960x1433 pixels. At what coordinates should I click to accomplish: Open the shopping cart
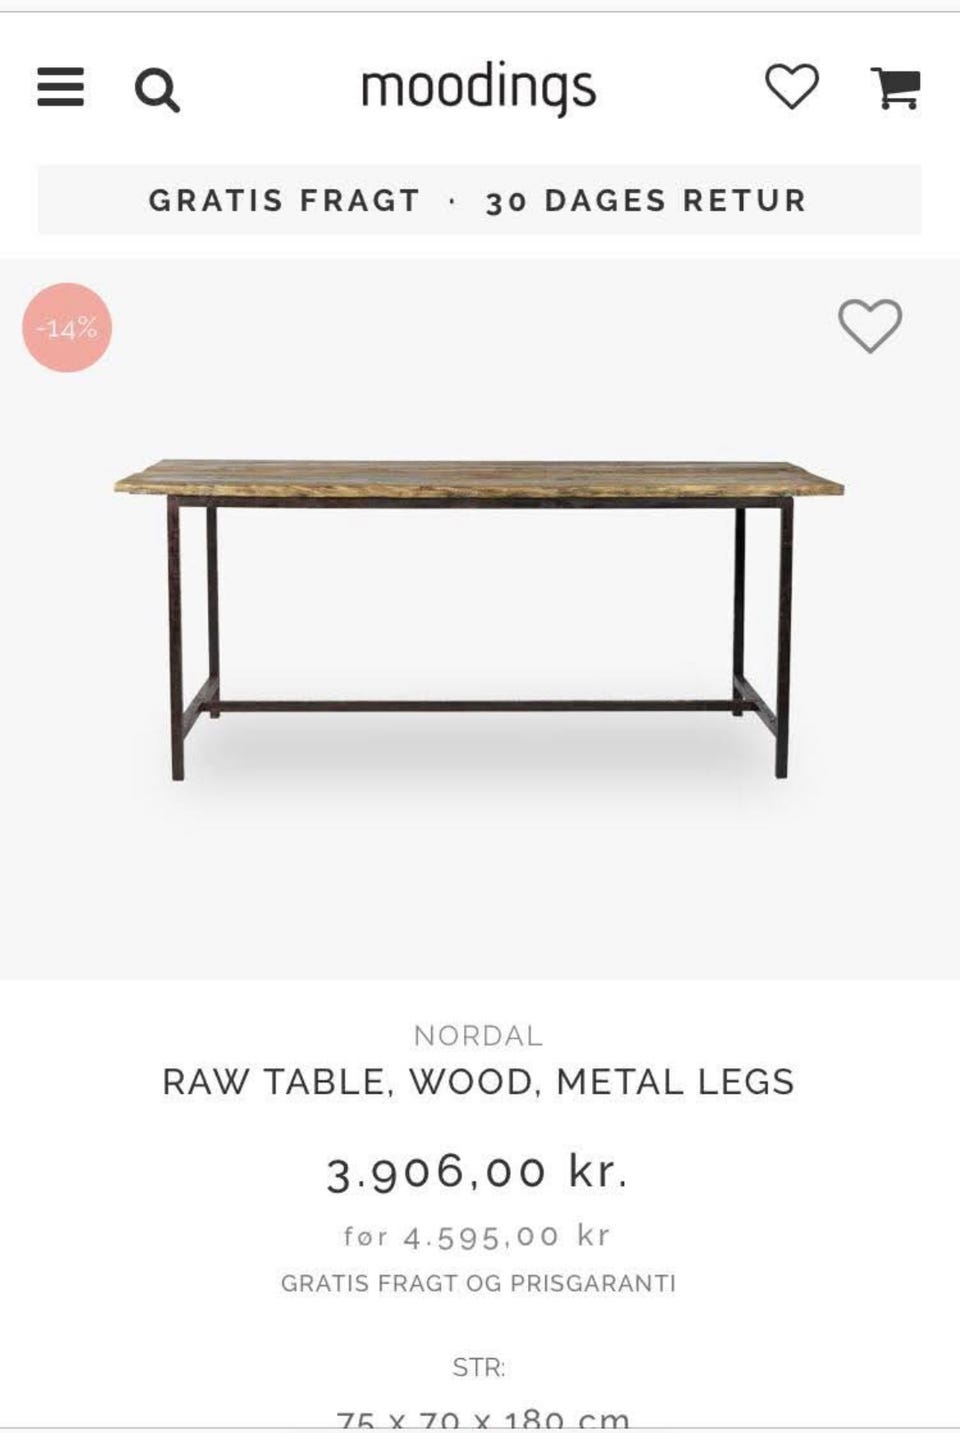coord(895,88)
